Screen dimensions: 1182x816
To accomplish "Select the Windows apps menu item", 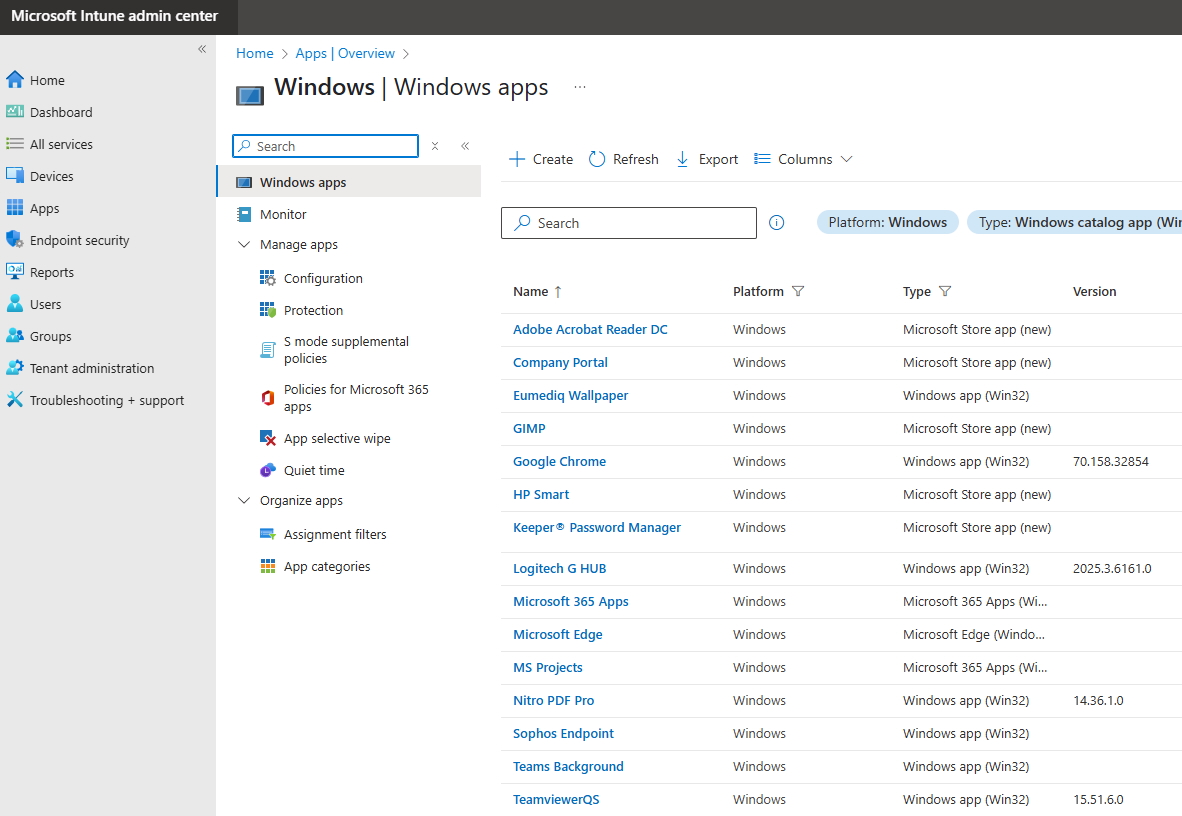I will click(x=349, y=182).
